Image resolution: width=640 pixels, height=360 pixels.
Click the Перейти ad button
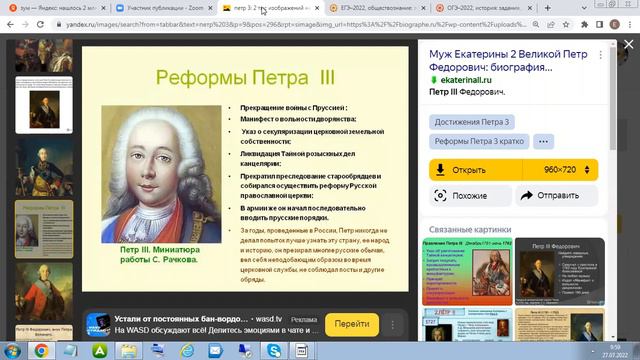click(x=352, y=324)
